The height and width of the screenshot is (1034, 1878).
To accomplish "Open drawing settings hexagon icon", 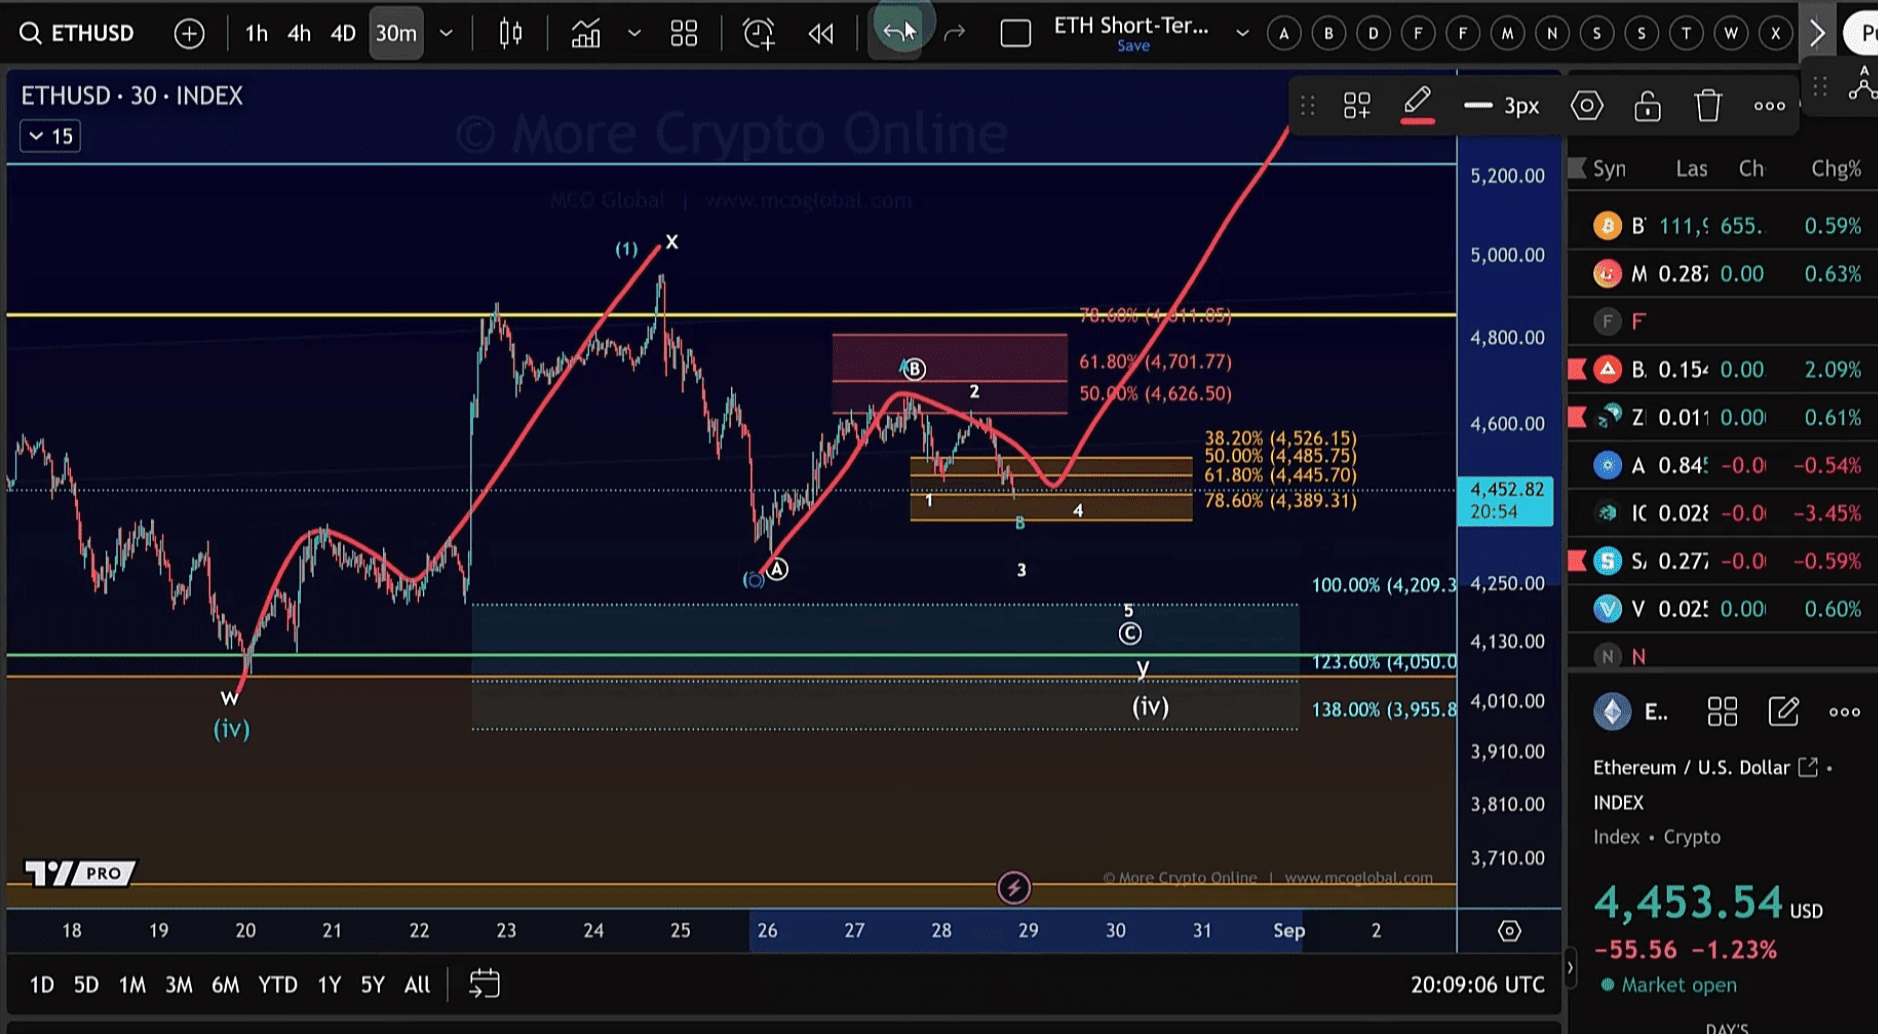I will pyautogui.click(x=1587, y=105).
